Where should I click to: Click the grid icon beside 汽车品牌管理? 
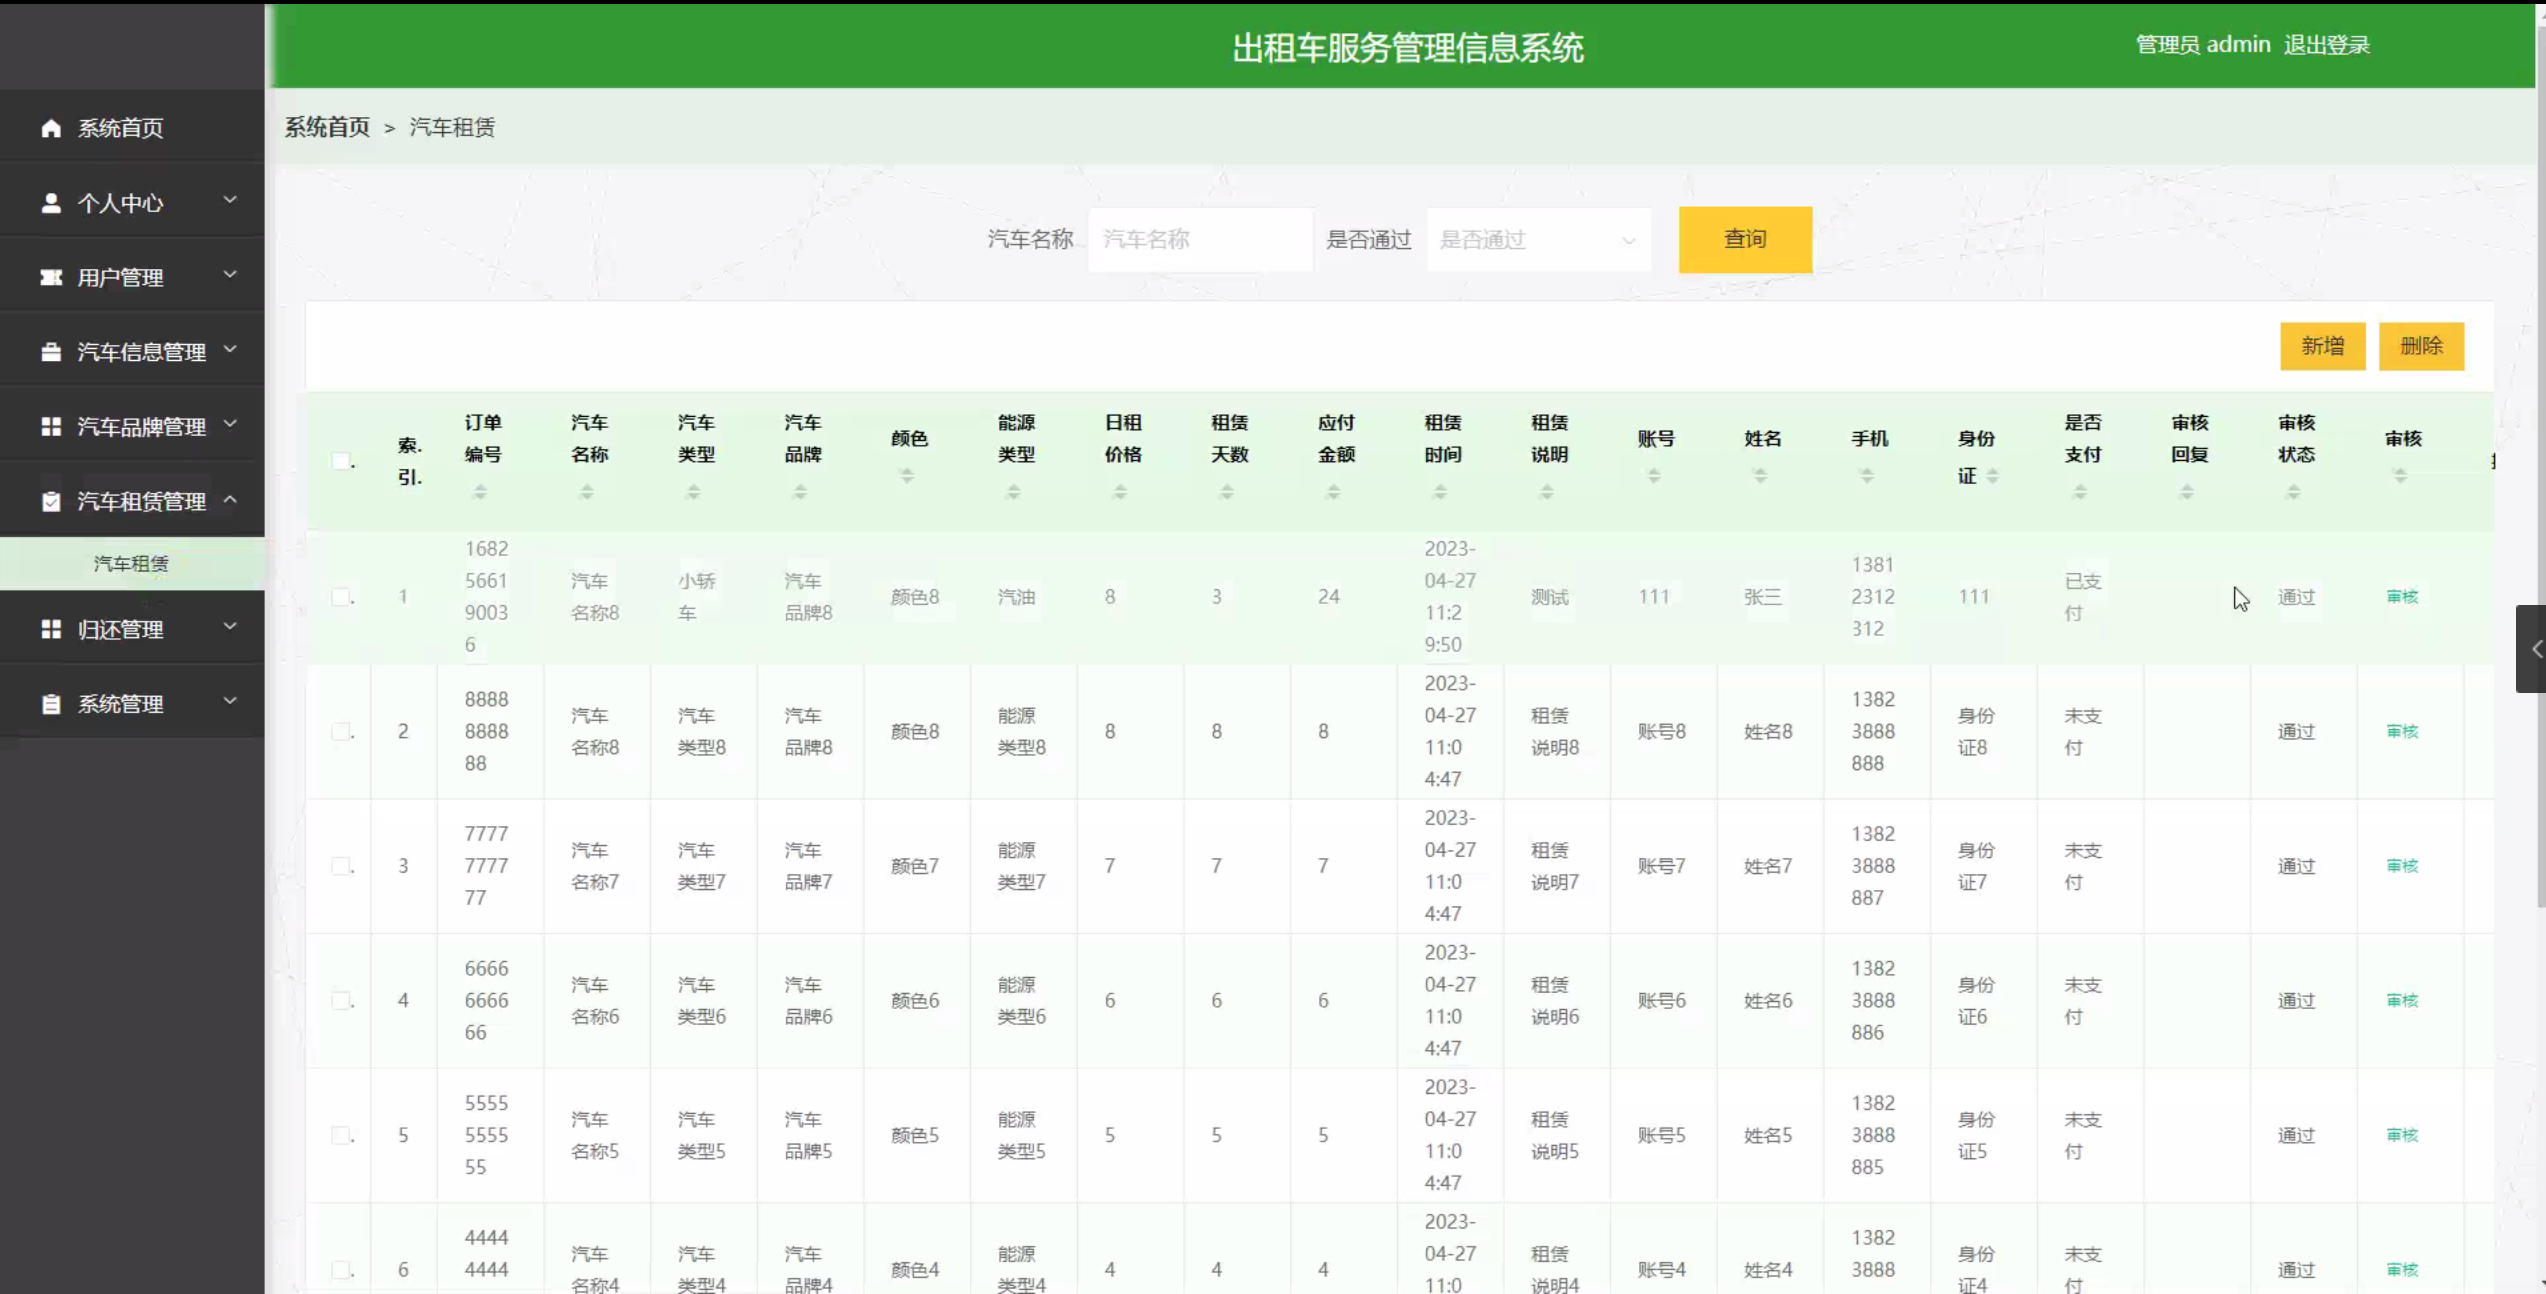51,427
